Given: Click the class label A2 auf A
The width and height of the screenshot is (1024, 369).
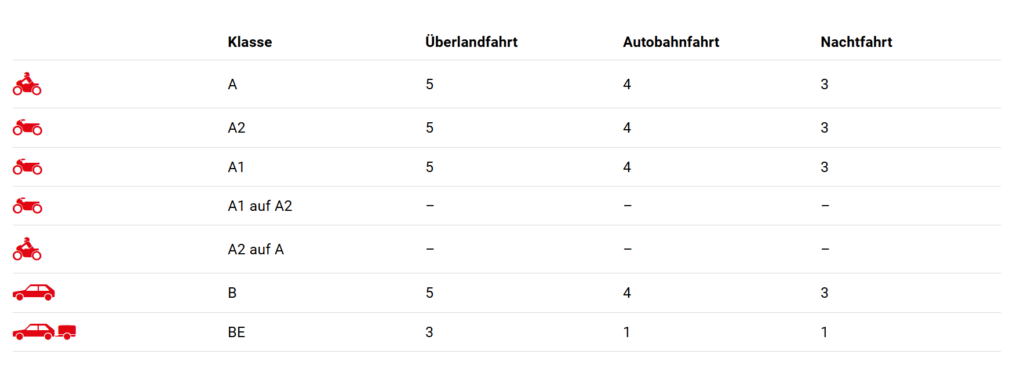Looking at the screenshot, I should click(255, 249).
